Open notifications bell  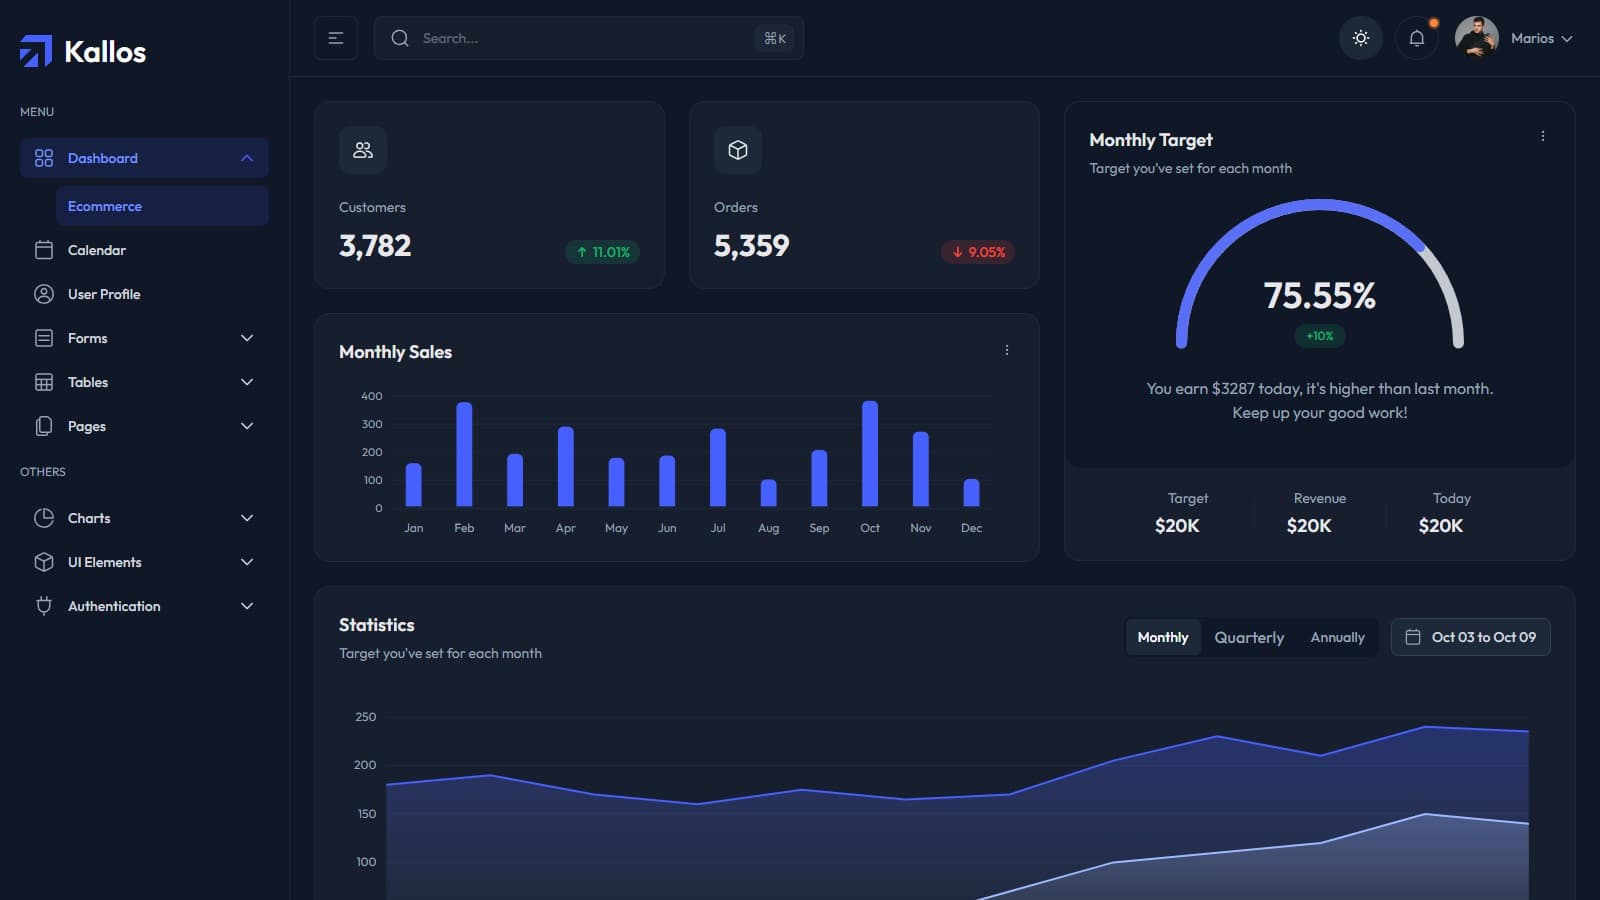tap(1417, 38)
